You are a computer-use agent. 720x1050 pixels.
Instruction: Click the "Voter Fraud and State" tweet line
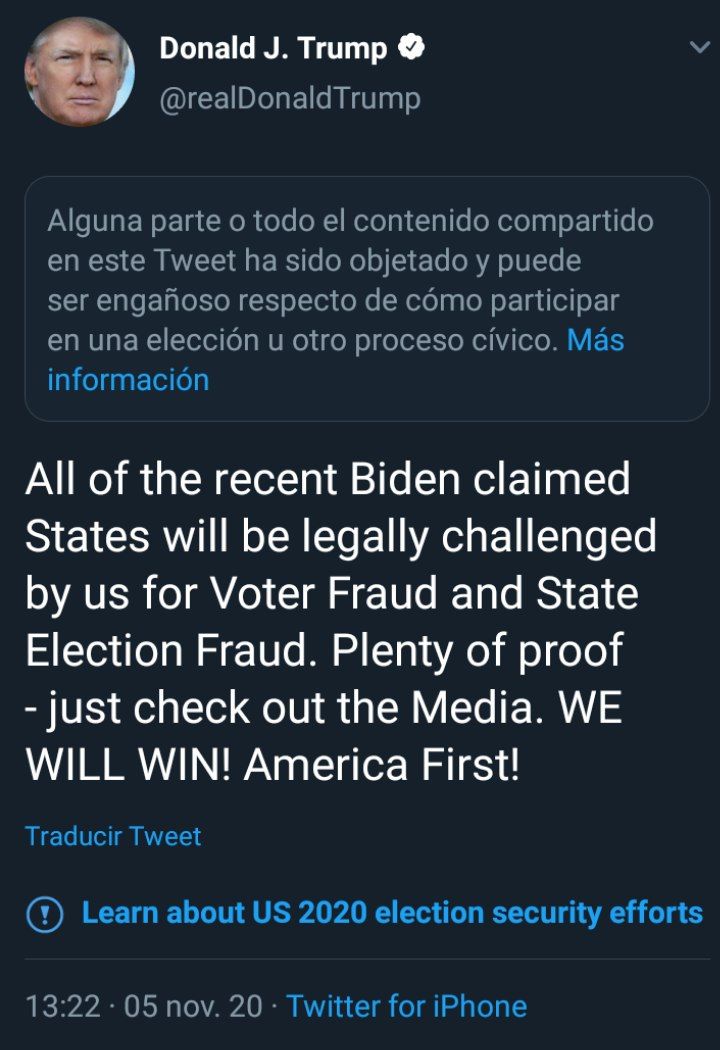[x=422, y=594]
